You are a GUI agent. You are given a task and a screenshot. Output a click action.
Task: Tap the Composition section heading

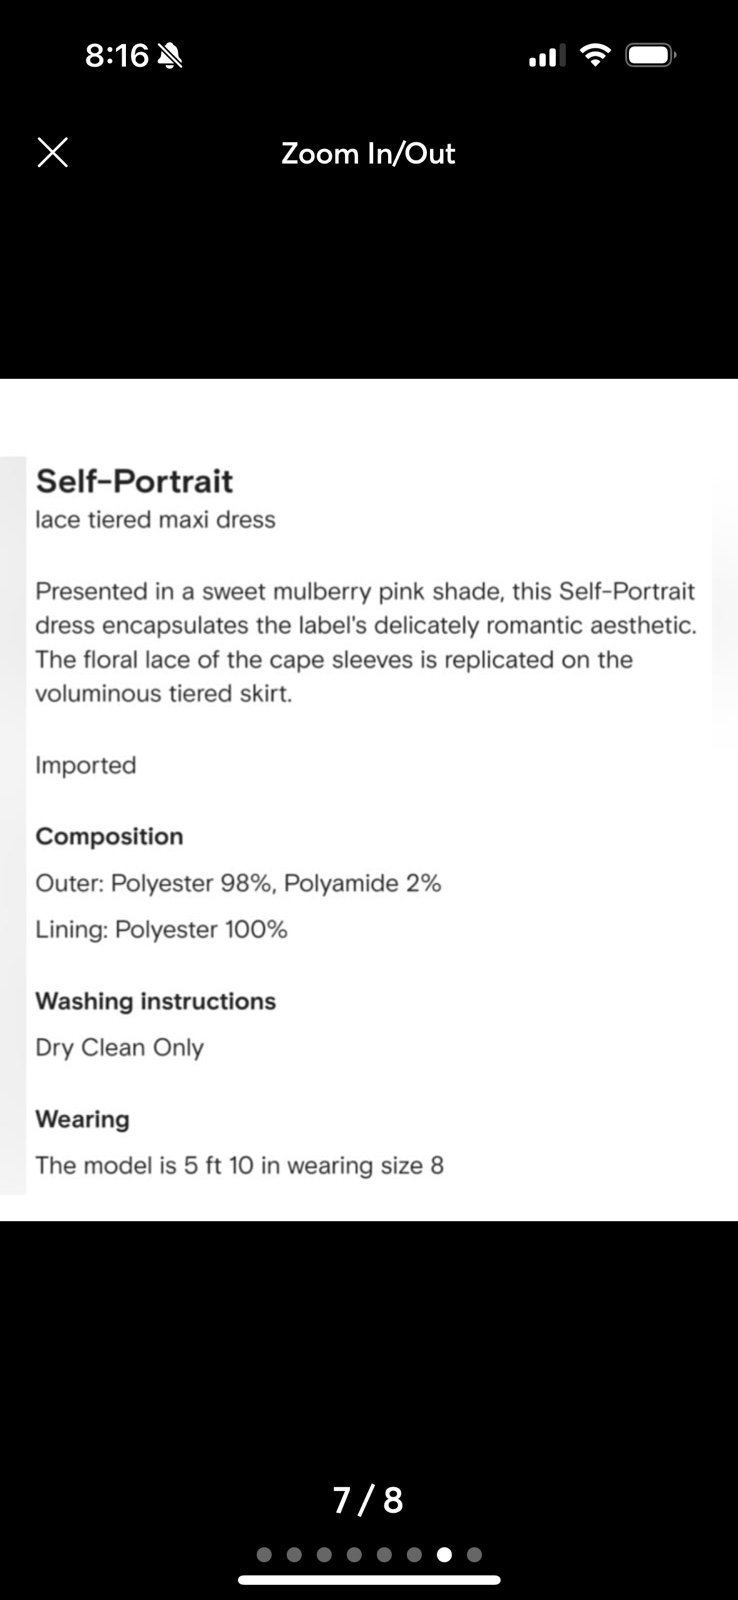click(109, 836)
